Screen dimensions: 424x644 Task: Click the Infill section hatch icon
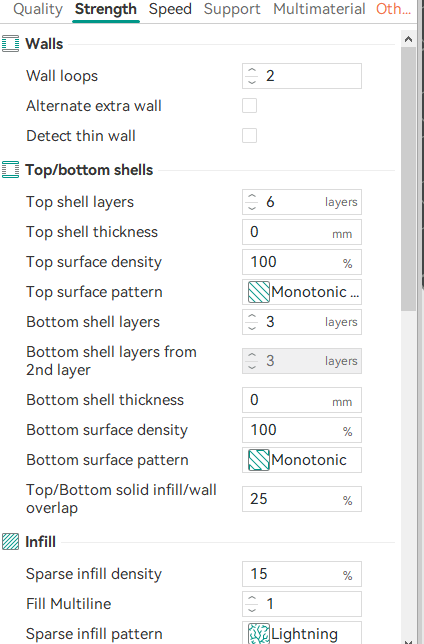pos(10,541)
